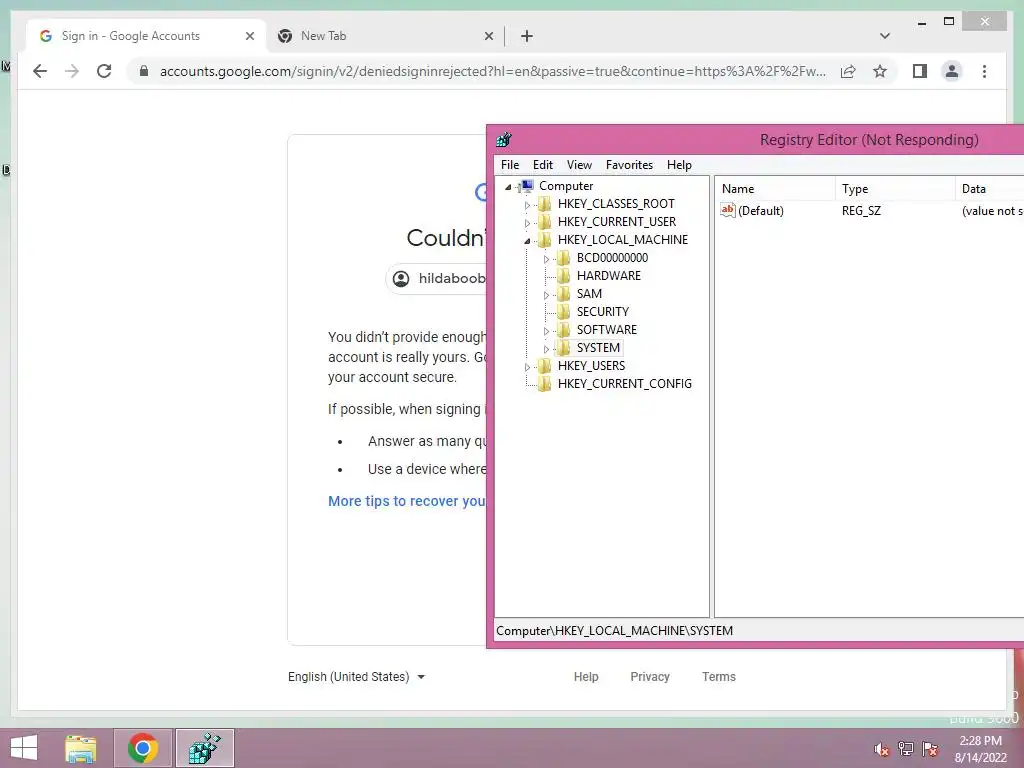The height and width of the screenshot is (768, 1024).
Task: Open the Help footer link
Action: (x=586, y=677)
